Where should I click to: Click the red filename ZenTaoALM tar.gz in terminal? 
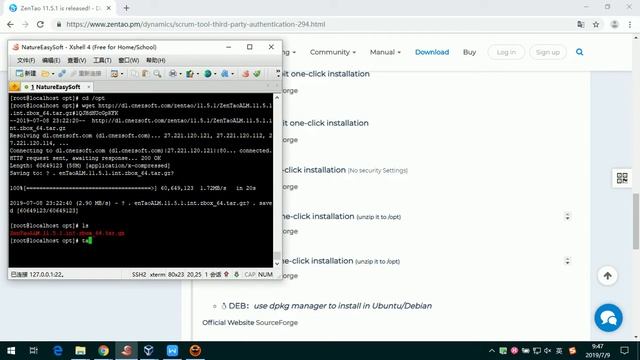[x=67, y=233]
